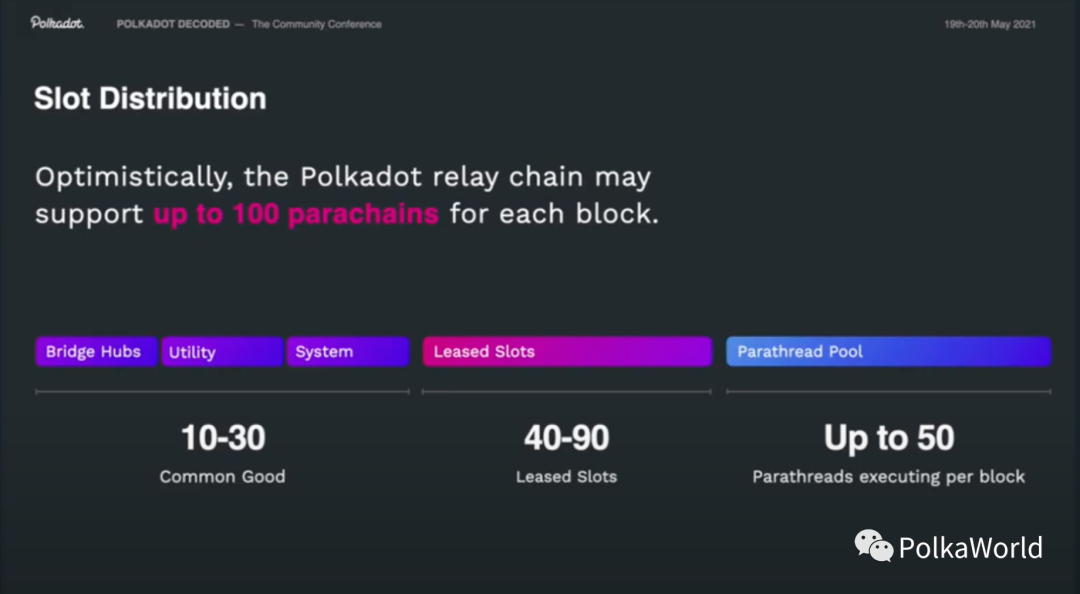Select the POLKADOT DECODED header text
The image size is (1080, 594).
pos(172,24)
